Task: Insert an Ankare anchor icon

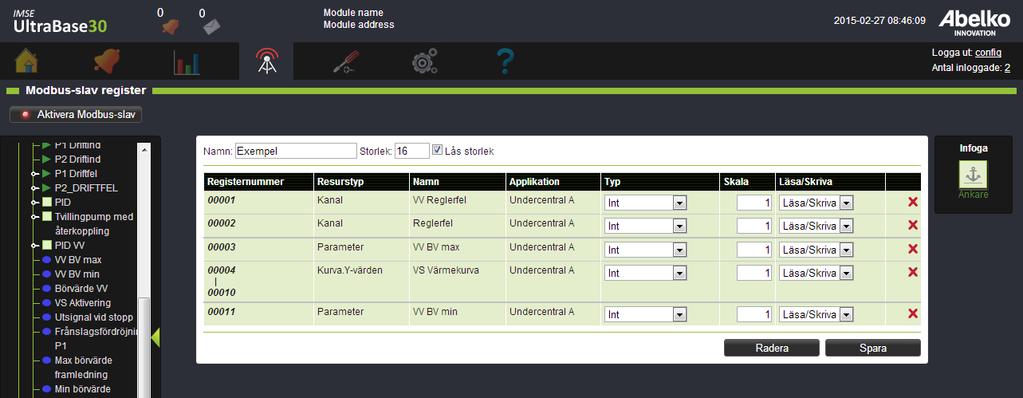Action: pos(973,175)
